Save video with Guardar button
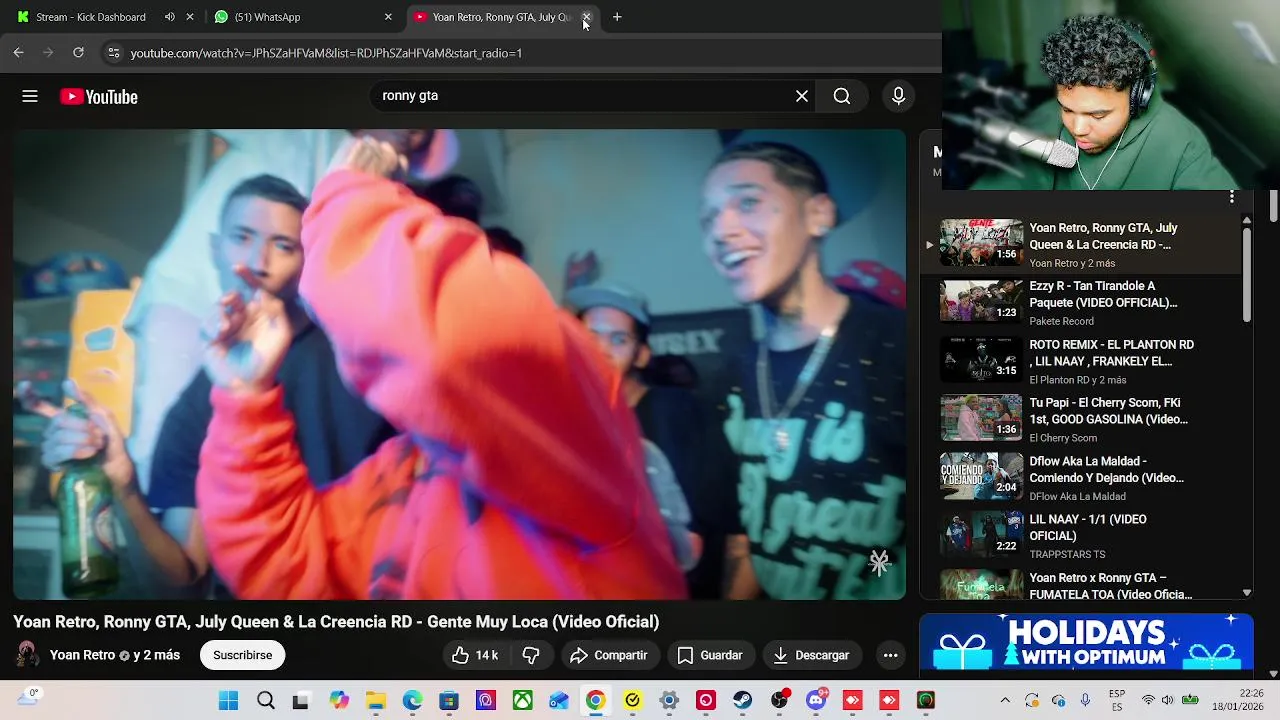1280x720 pixels. pyautogui.click(x=710, y=655)
